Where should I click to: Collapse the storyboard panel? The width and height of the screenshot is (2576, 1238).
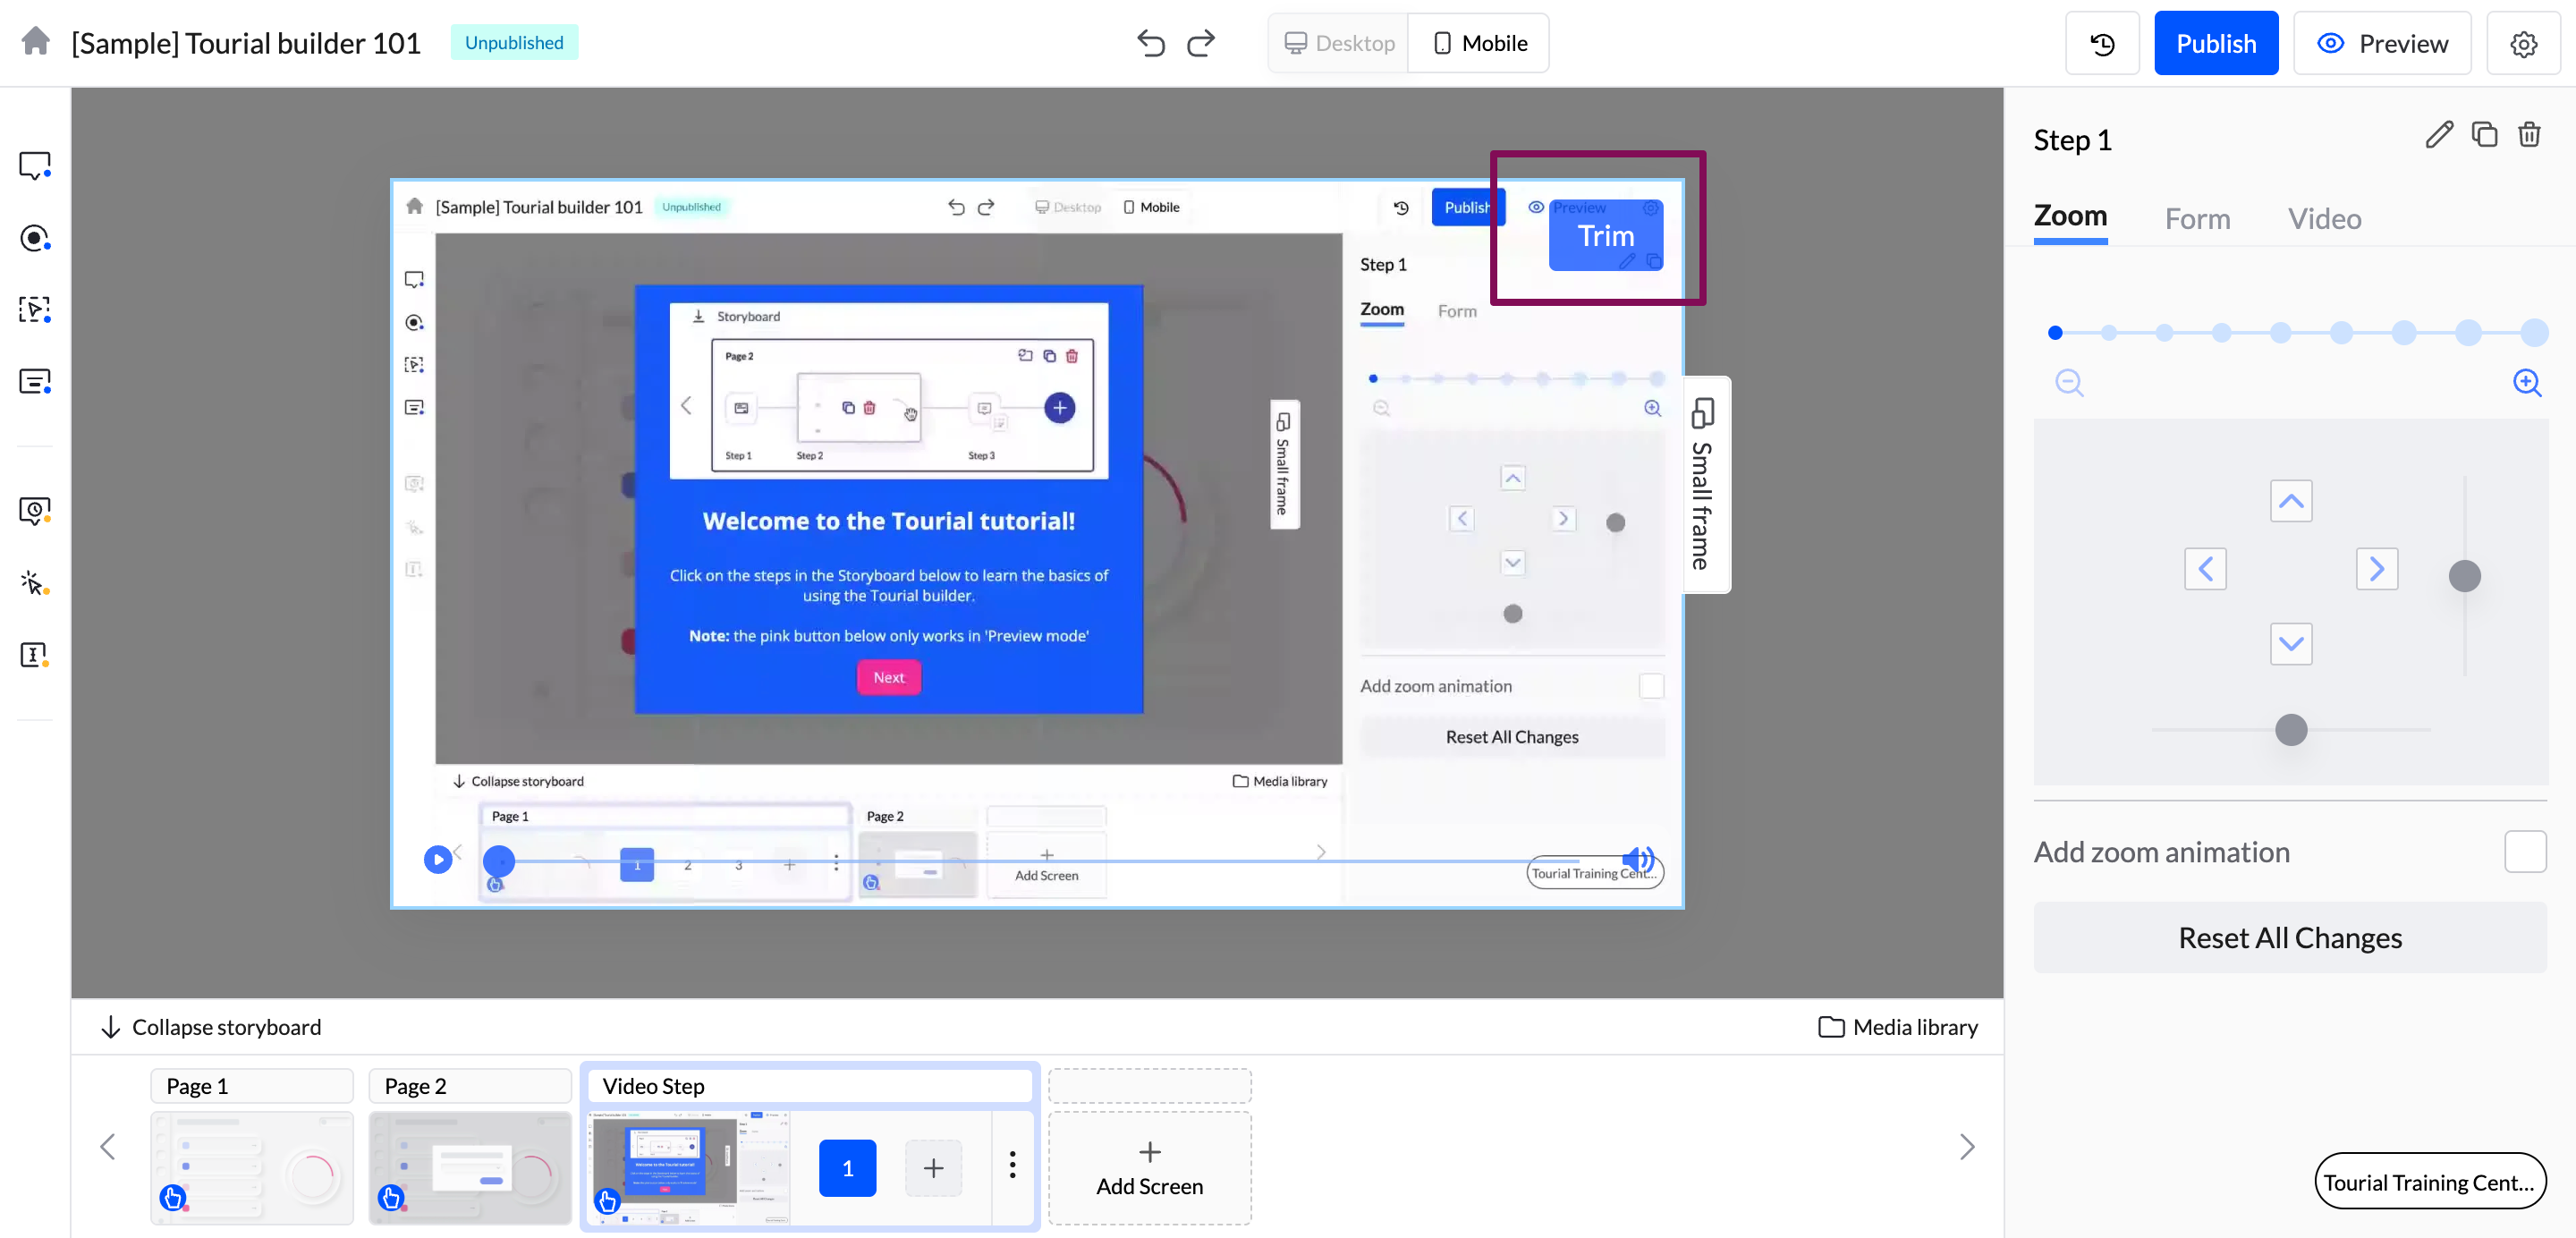(211, 1027)
